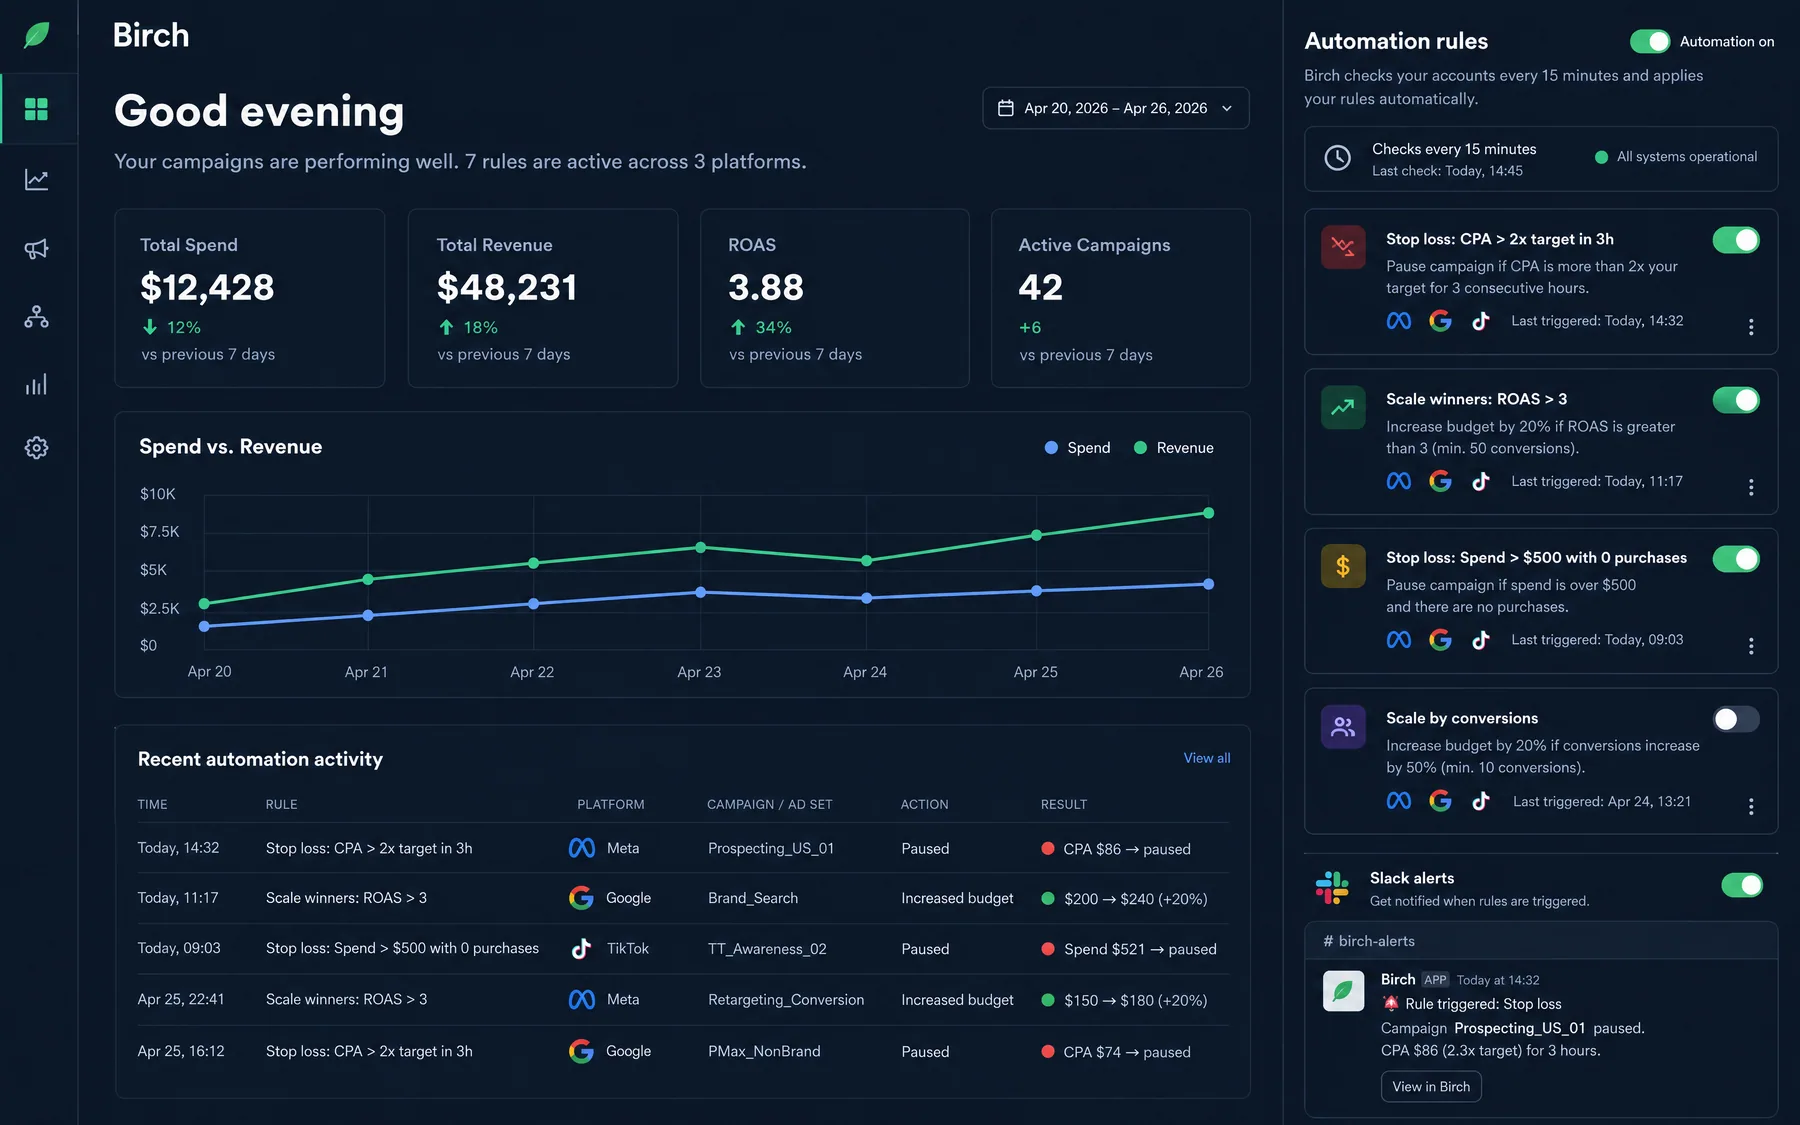This screenshot has height=1125, width=1800.
Task: Click the clock icon beside Checks every 15 minutes
Action: (x=1337, y=157)
